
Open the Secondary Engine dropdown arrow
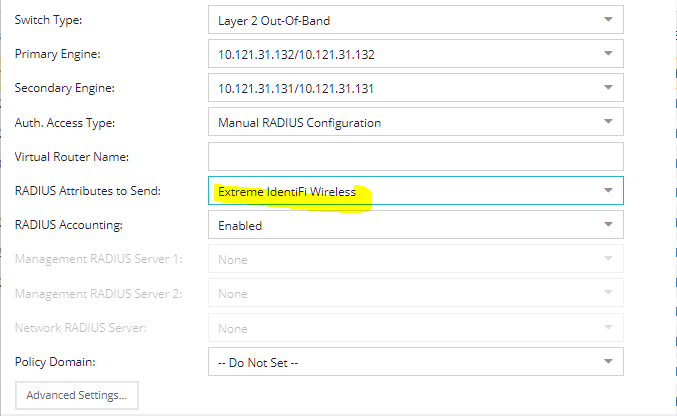coord(608,88)
